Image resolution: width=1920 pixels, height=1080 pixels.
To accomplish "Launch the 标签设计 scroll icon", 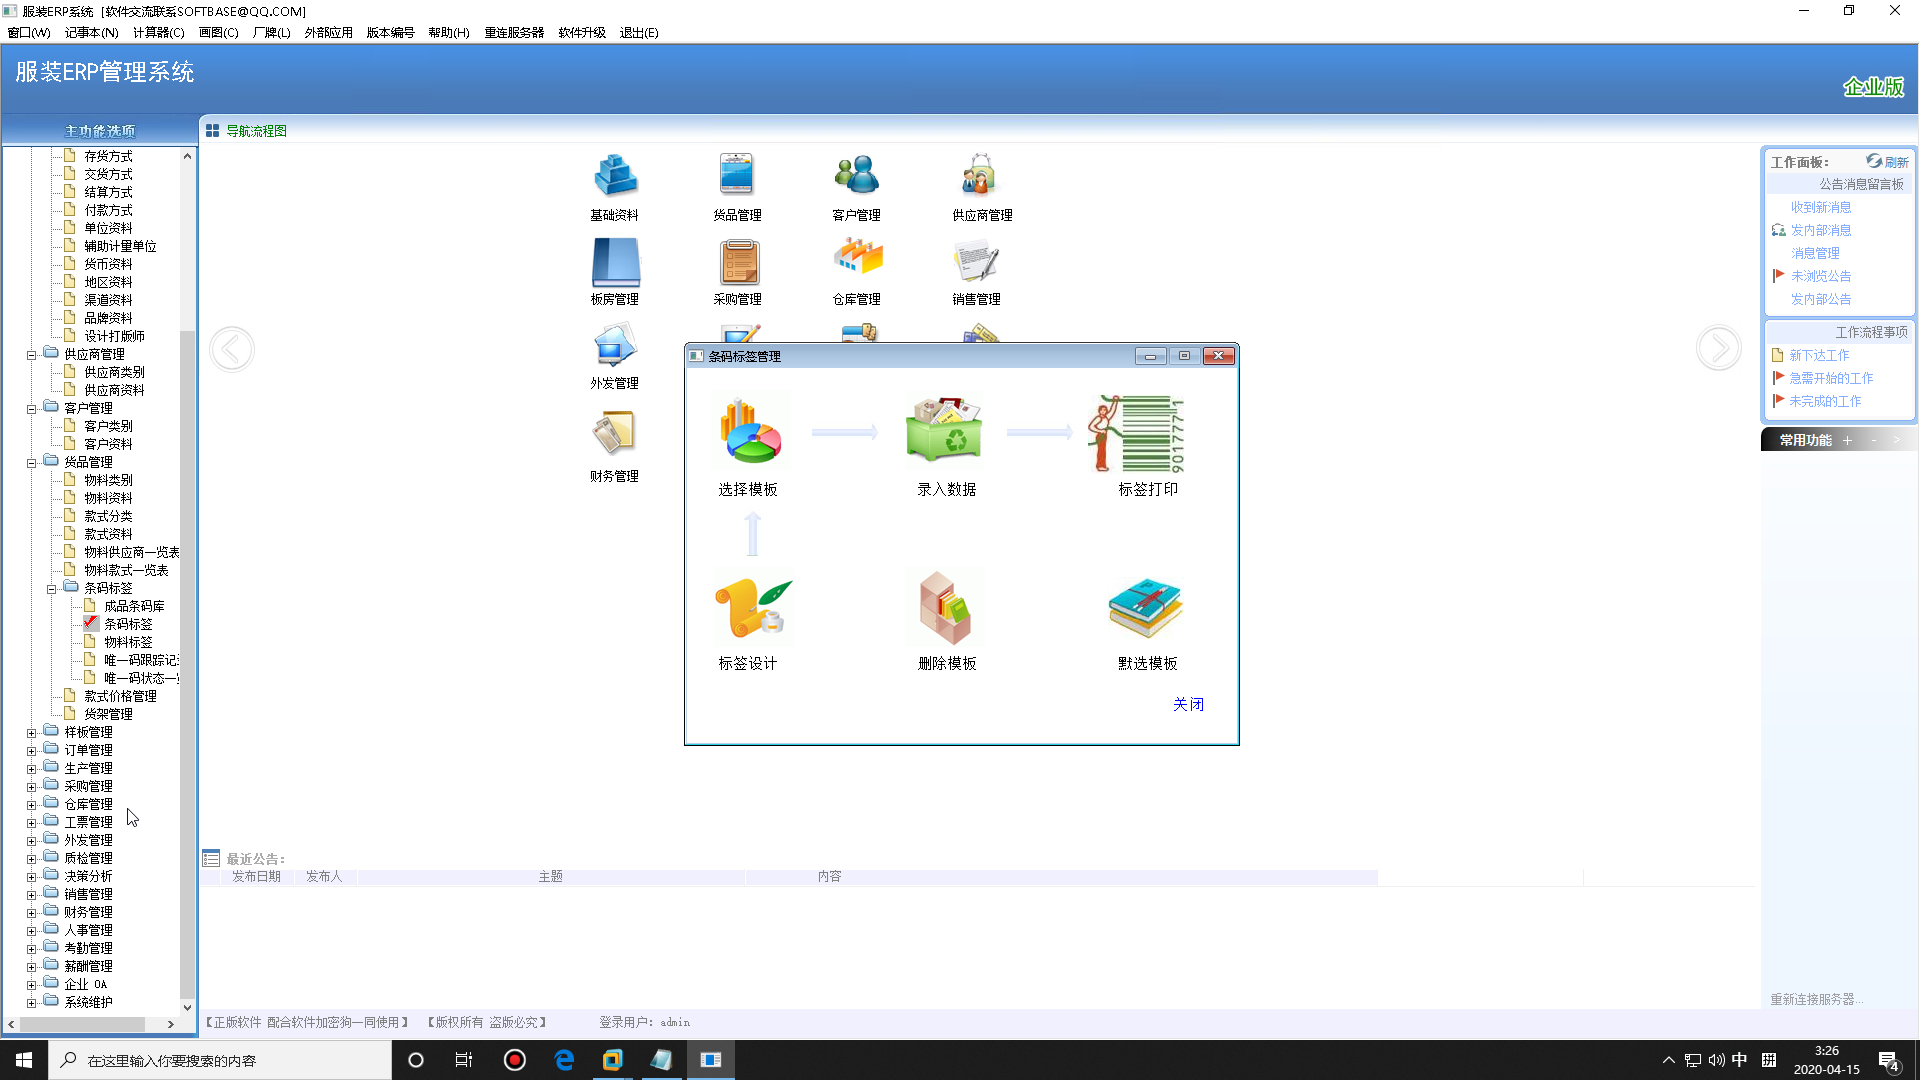I will click(x=752, y=609).
